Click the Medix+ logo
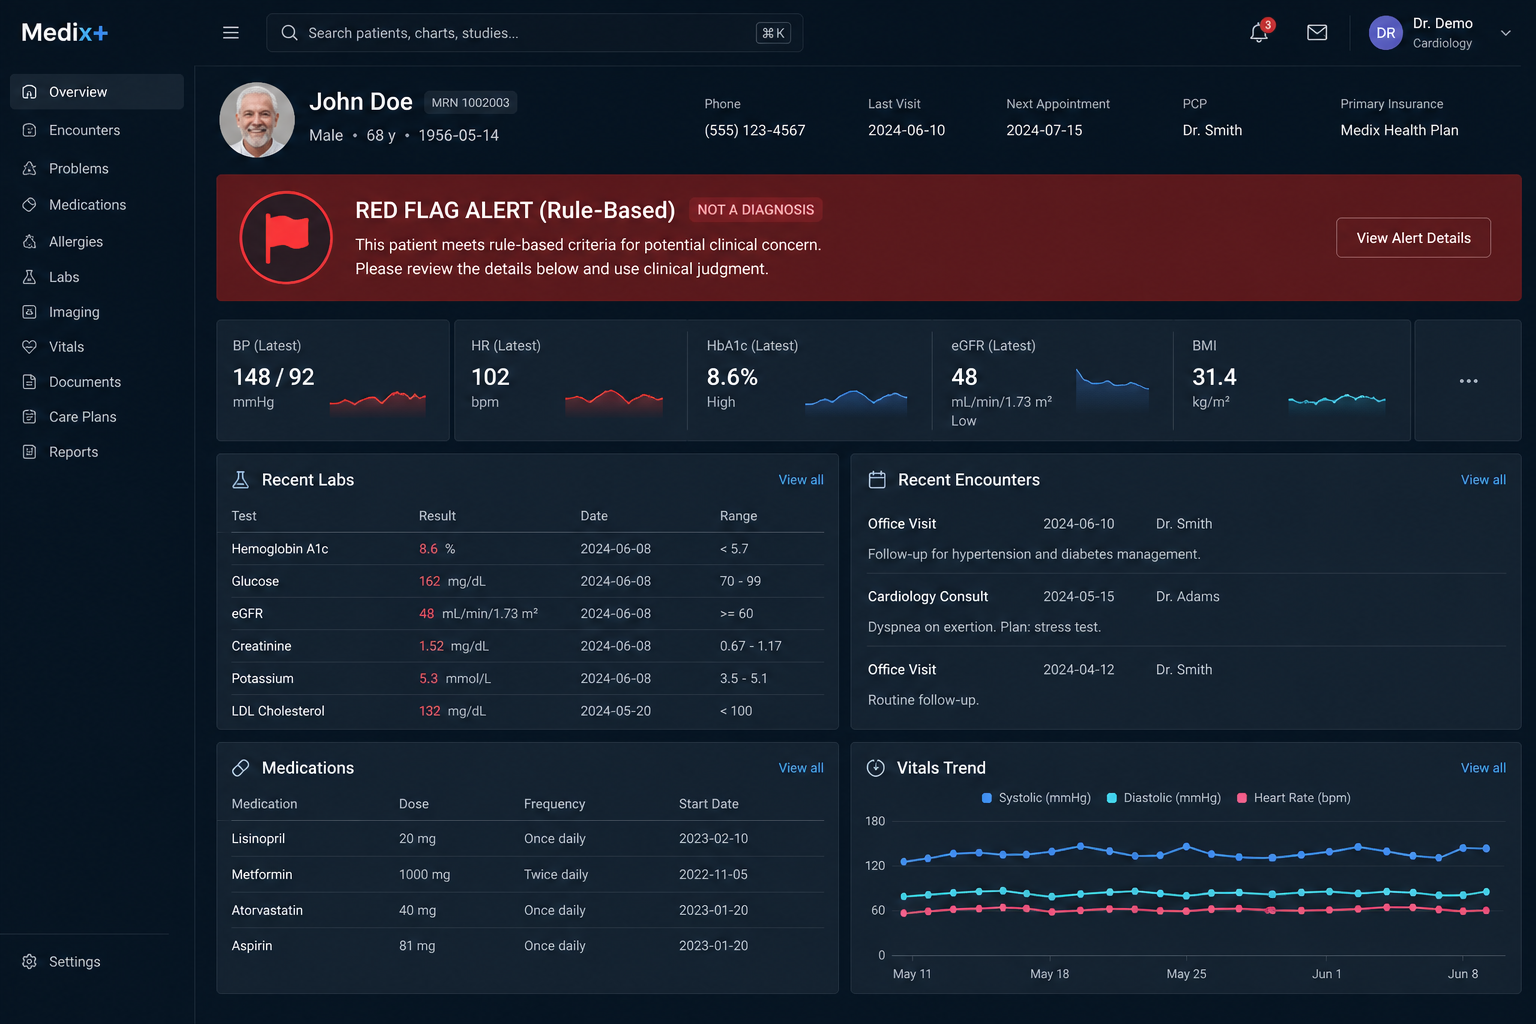The height and width of the screenshot is (1024, 1536). (65, 33)
